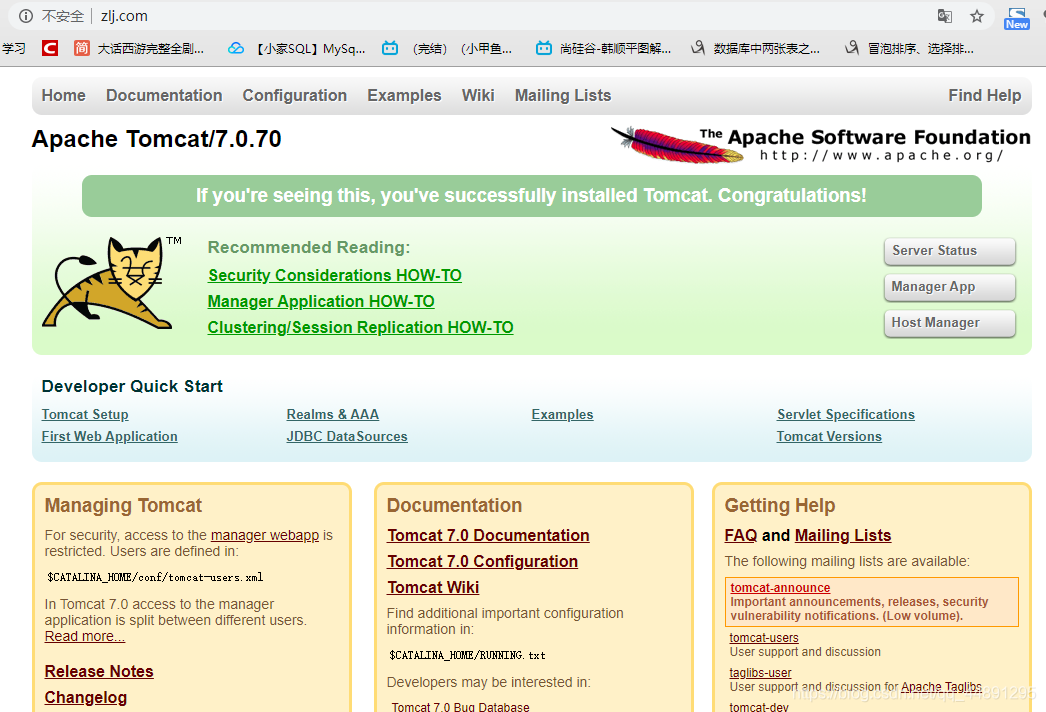Open the 数据库中两张表之 bookmark
1046x712 pixels.
tap(755, 48)
